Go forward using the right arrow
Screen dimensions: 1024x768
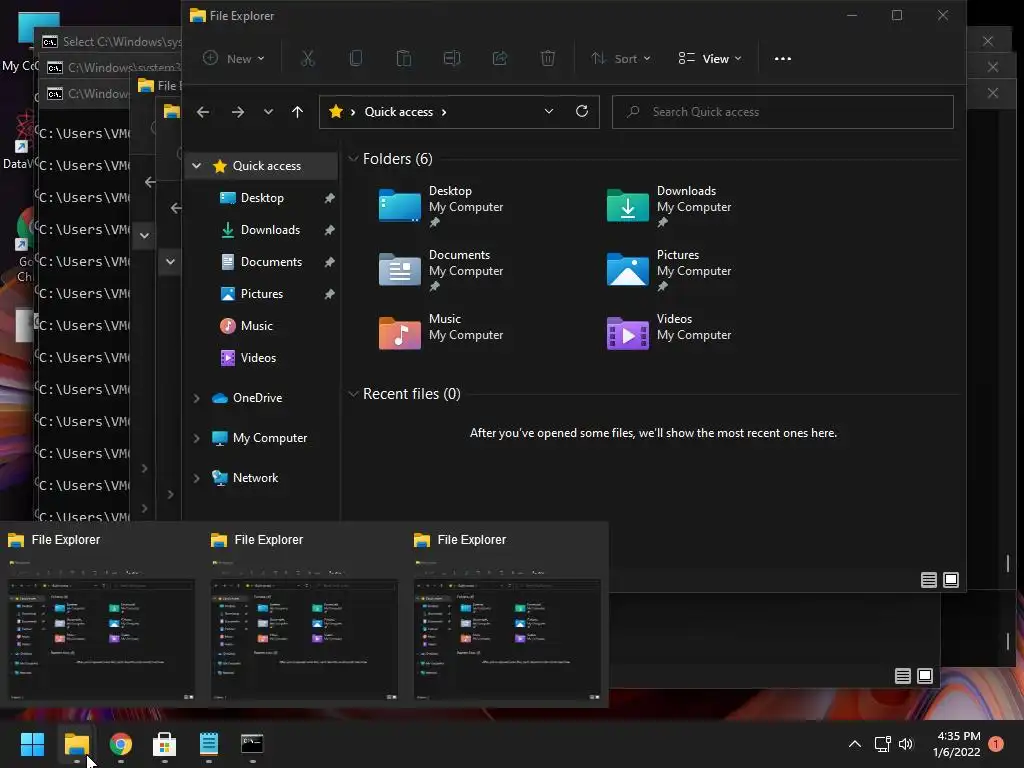click(x=238, y=112)
